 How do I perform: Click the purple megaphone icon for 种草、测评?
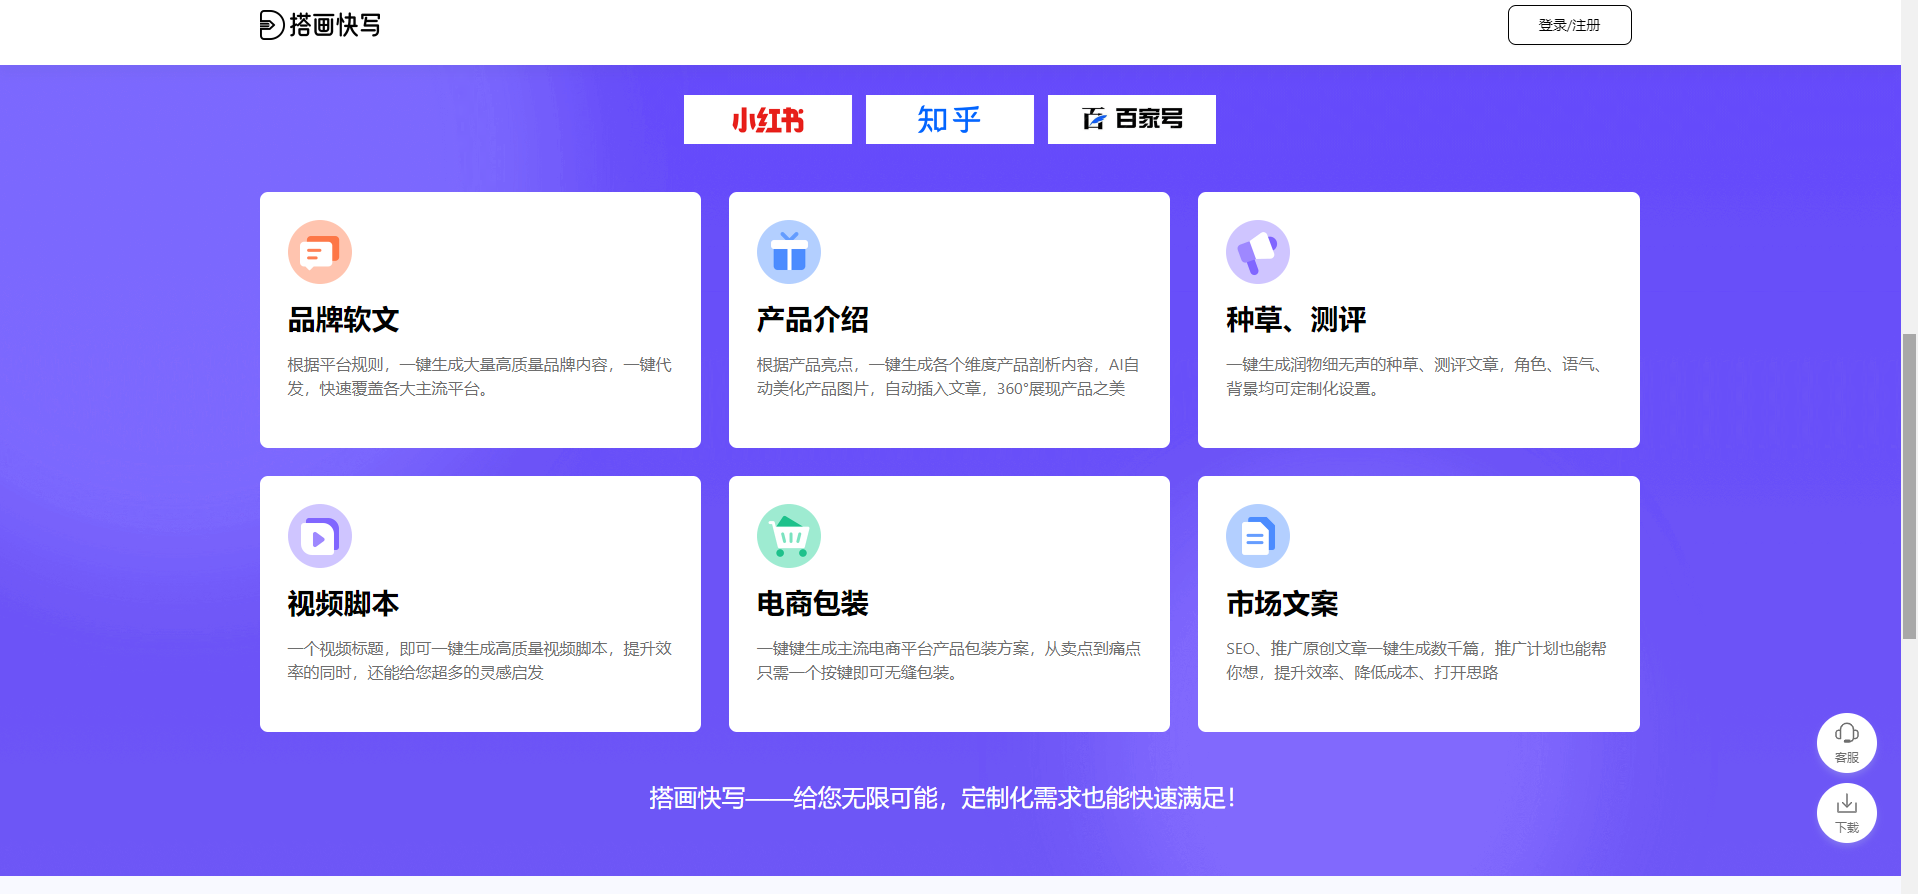coord(1258,252)
